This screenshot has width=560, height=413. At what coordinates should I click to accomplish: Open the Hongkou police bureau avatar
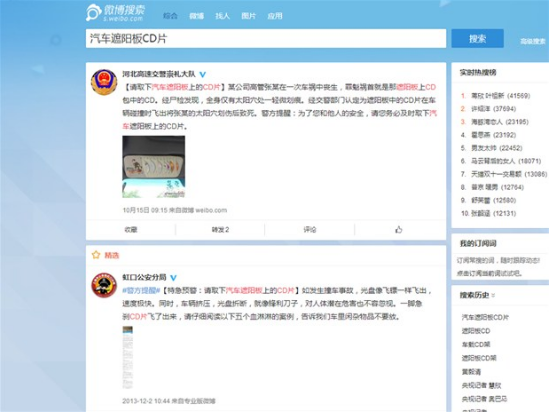(x=104, y=285)
